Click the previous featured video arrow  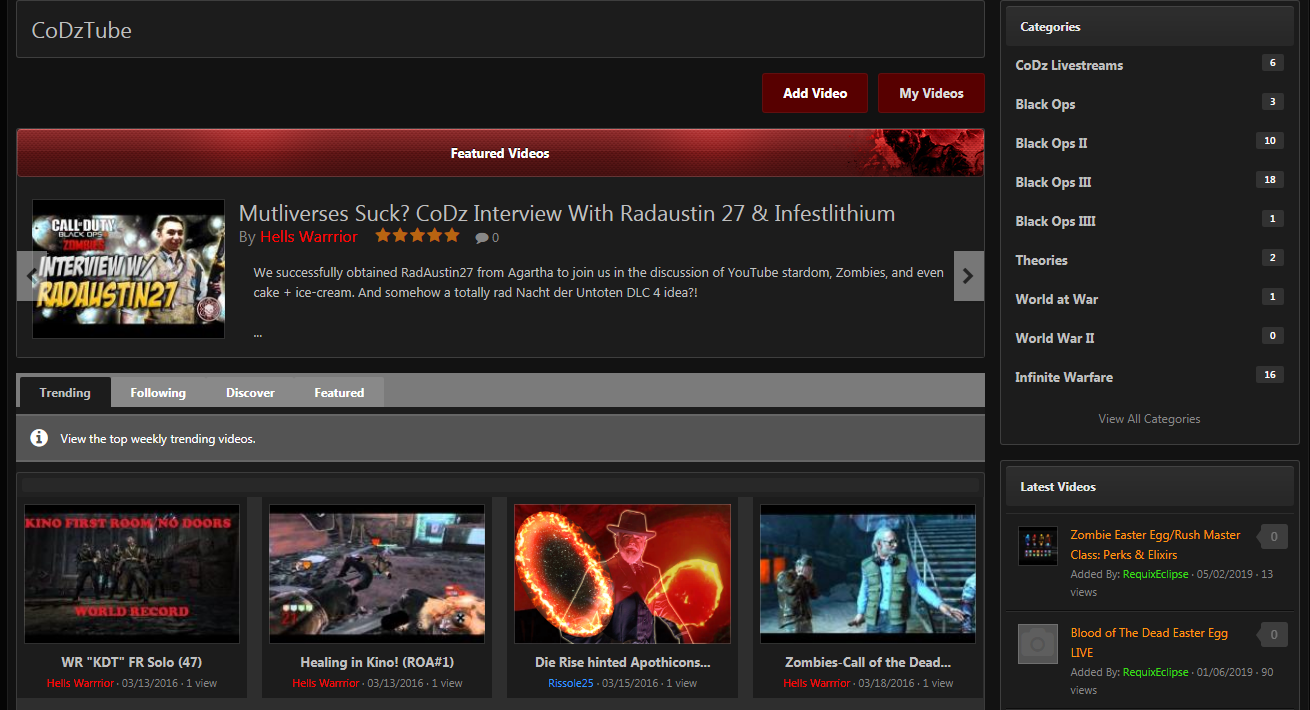(30, 275)
